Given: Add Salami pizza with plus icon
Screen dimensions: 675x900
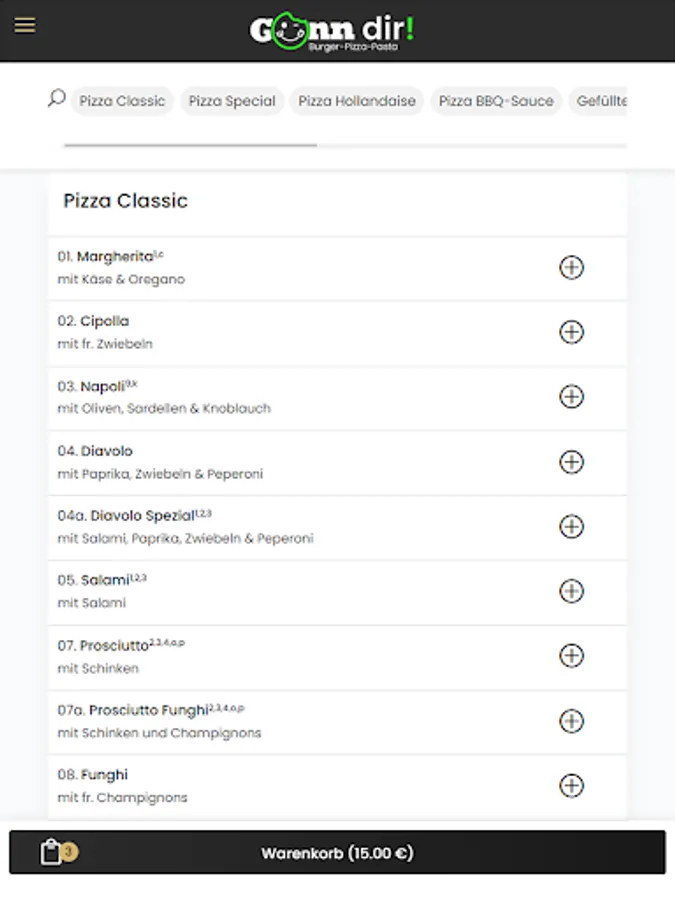Looking at the screenshot, I should 571,591.
